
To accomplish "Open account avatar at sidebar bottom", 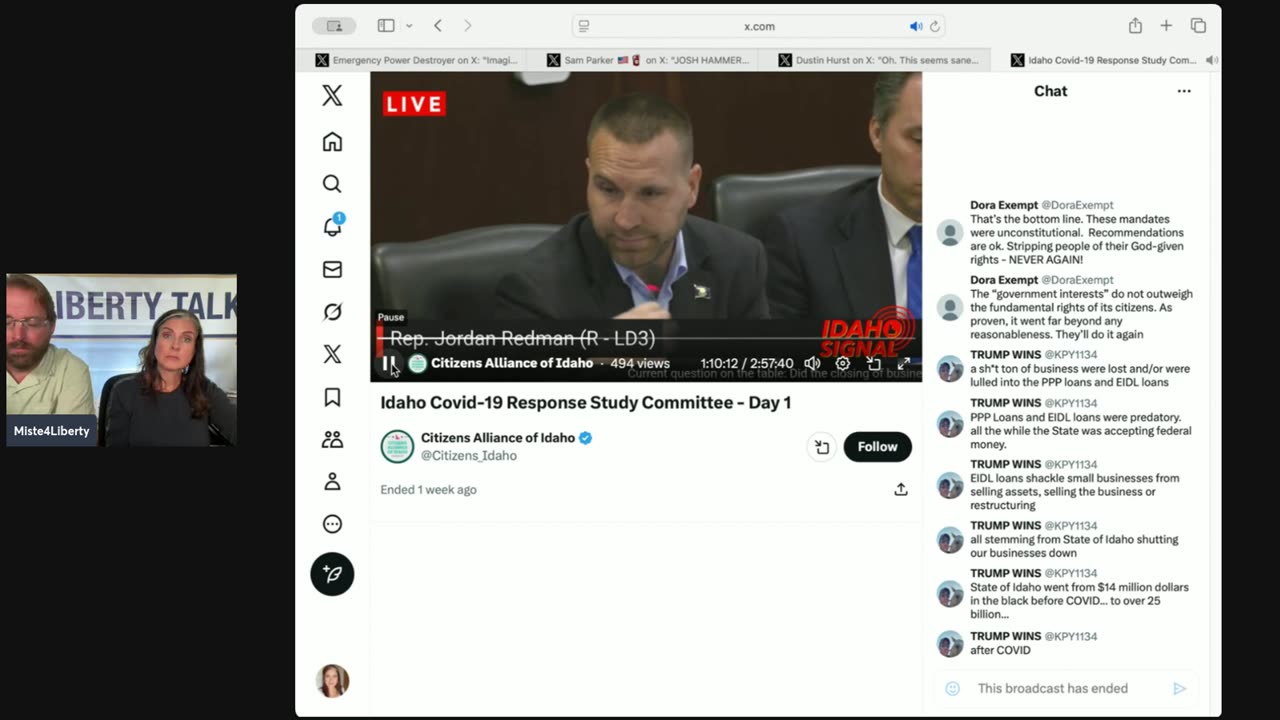I will [332, 681].
